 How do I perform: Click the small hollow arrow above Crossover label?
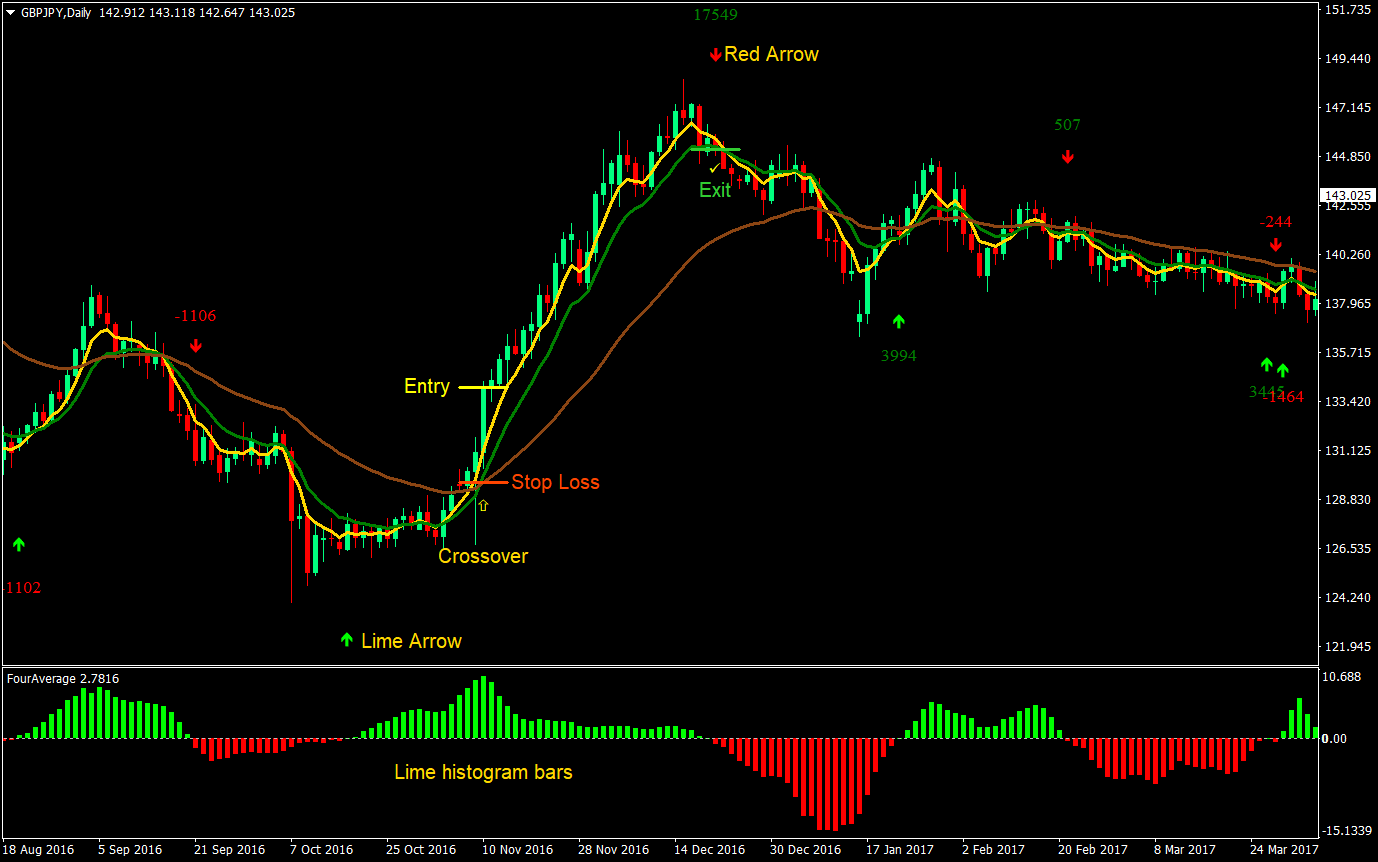point(483,506)
